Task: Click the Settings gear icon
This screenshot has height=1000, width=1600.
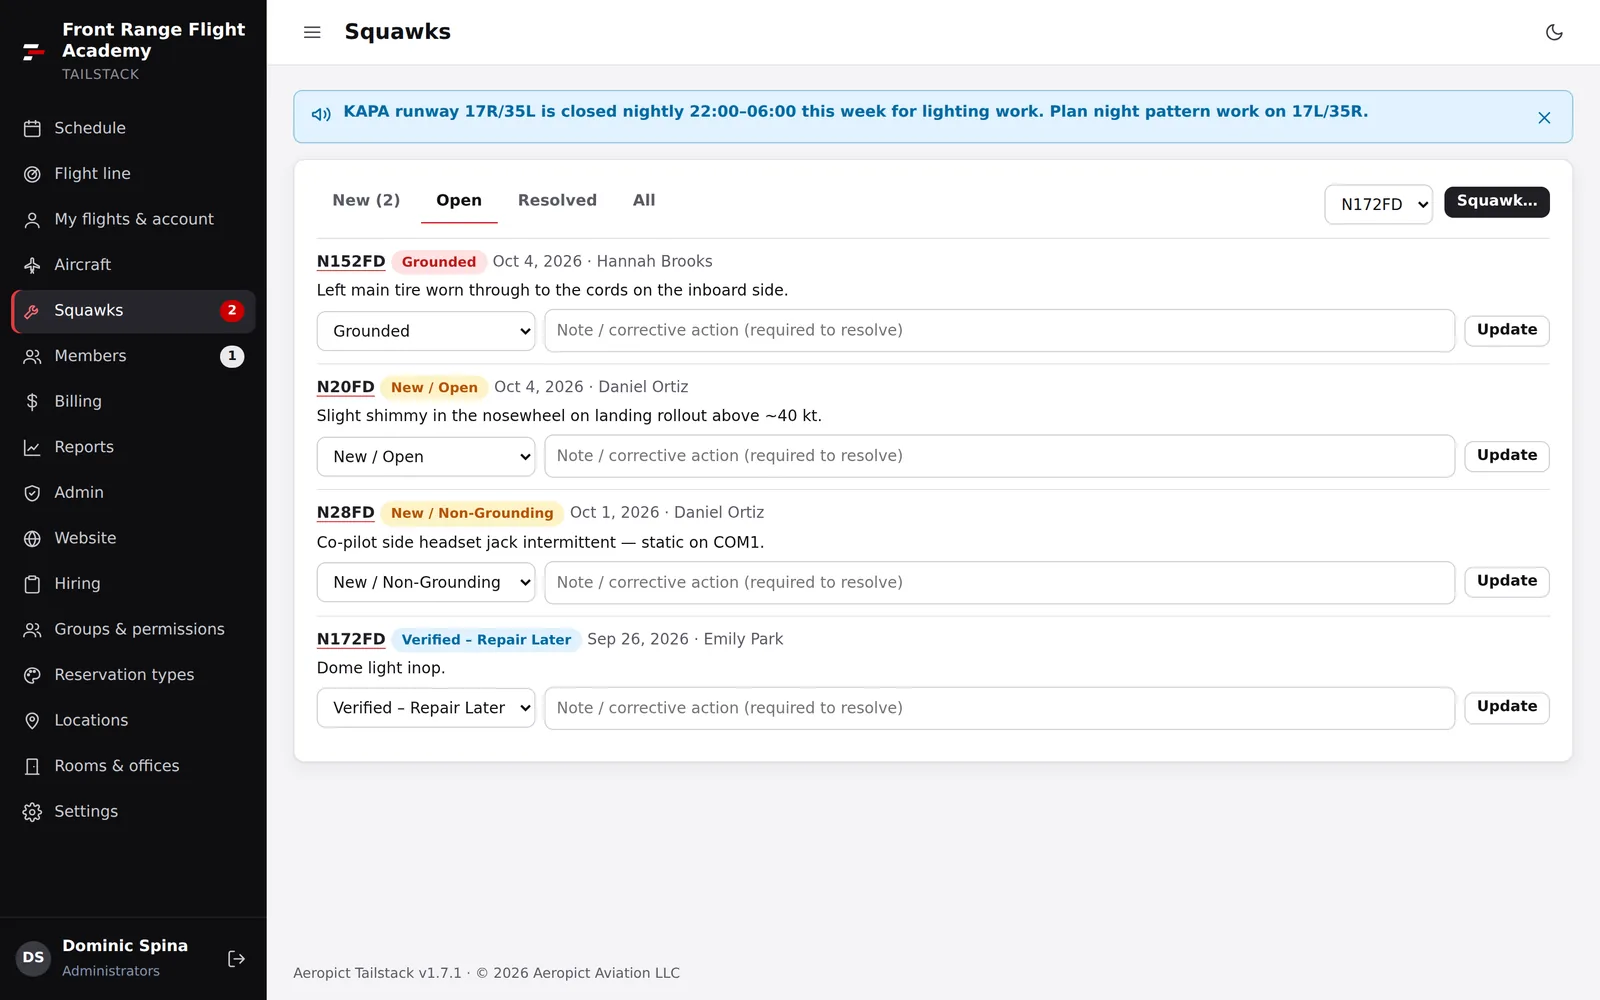Action: tap(32, 811)
